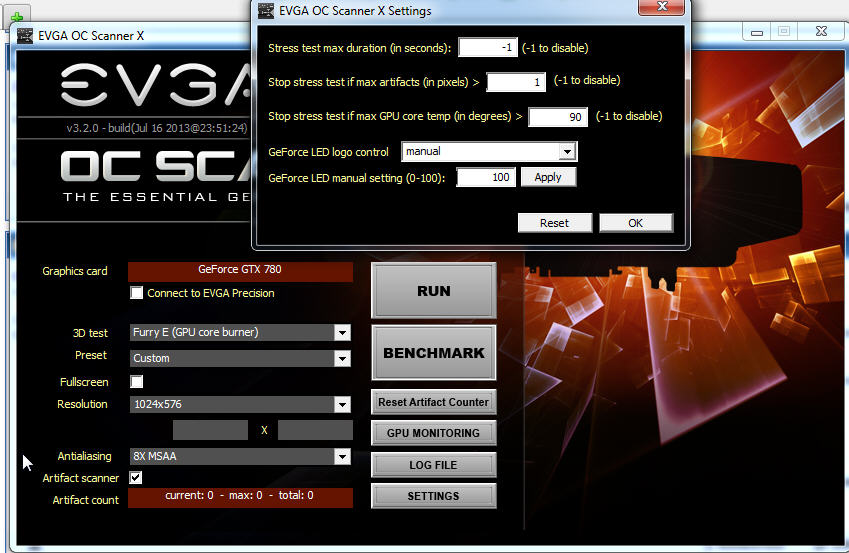Viewport: 849px width, 553px height.
Task: Click the stress test max duration field
Action: point(488,48)
